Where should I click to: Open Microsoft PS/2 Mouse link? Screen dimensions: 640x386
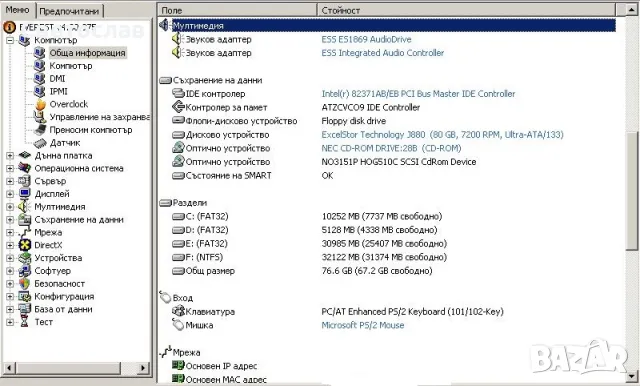tap(362, 325)
